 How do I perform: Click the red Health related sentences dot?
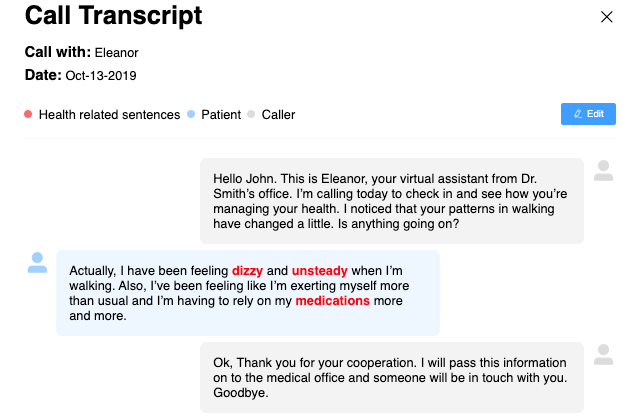point(28,114)
